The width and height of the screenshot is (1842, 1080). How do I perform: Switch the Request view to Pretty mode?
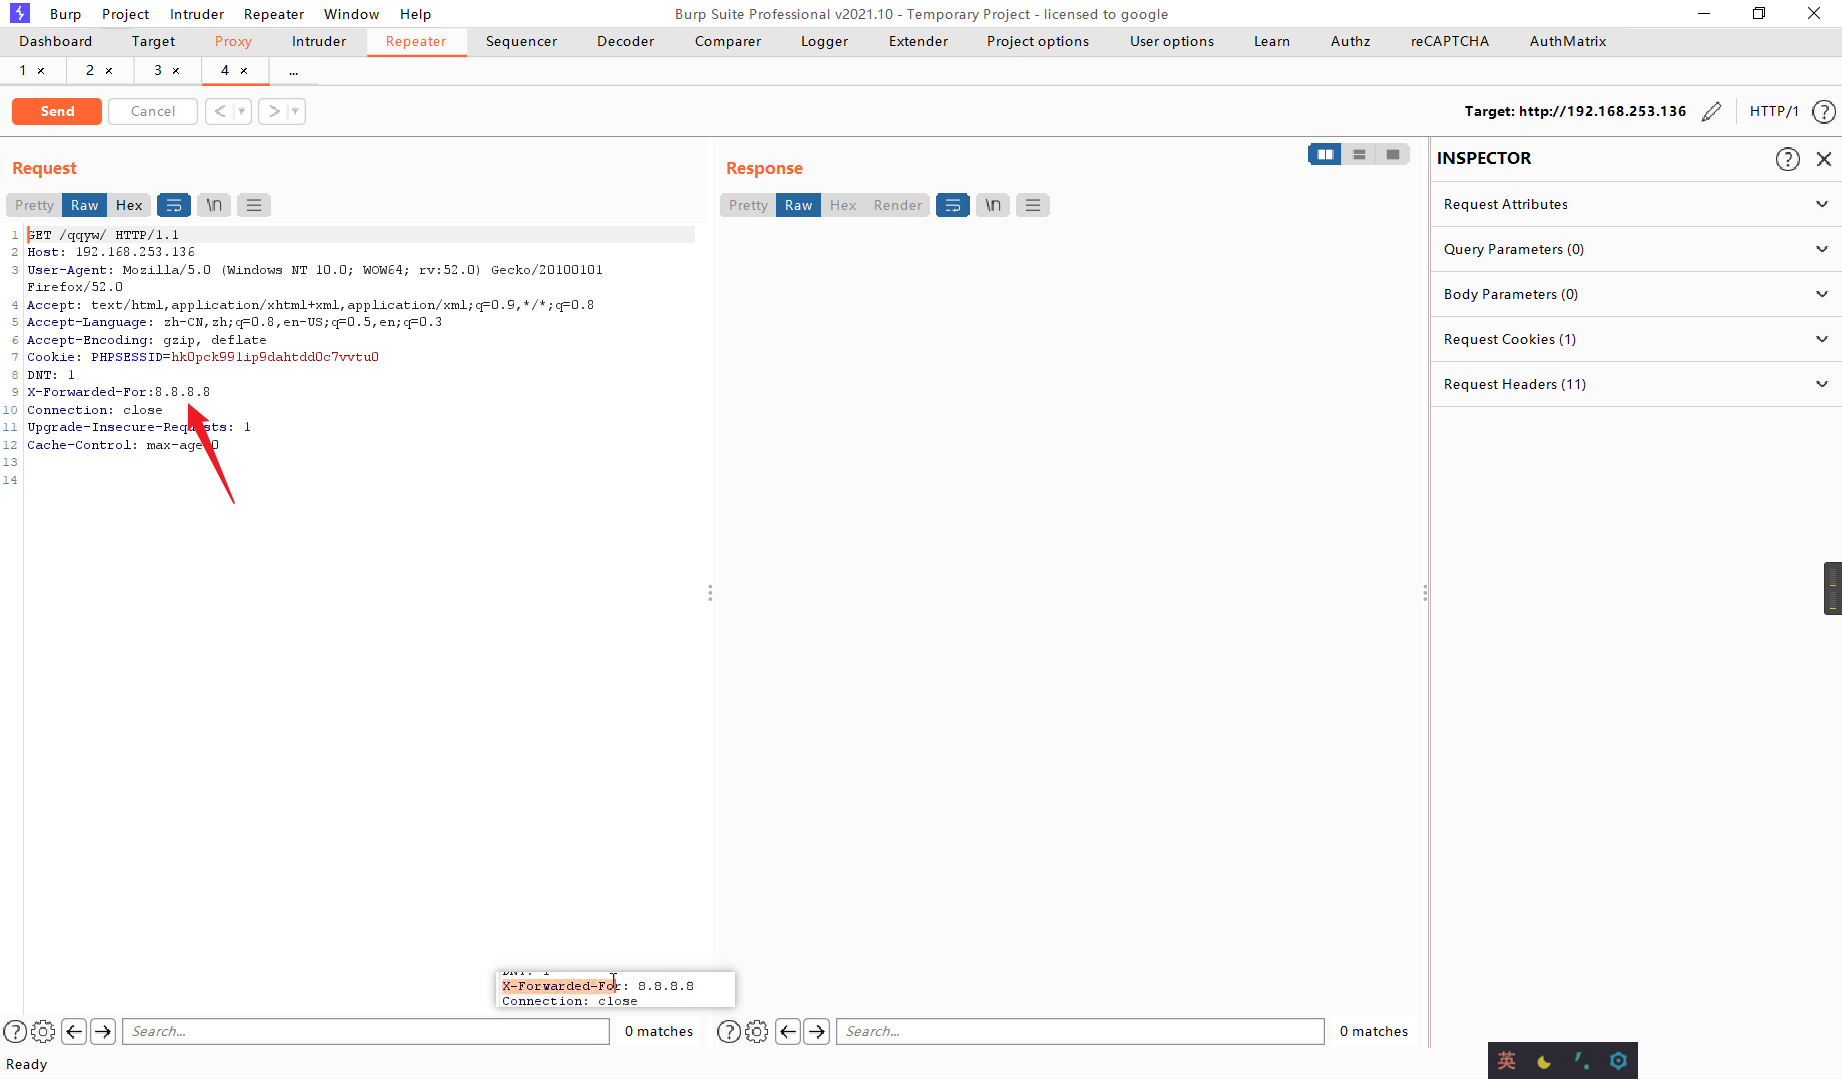pyautogui.click(x=33, y=204)
